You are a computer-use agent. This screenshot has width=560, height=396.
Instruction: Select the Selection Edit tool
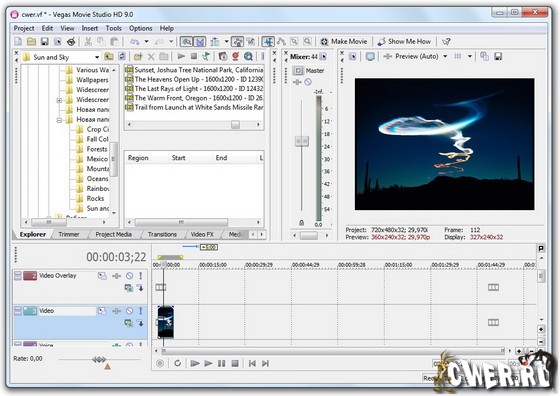click(x=294, y=42)
